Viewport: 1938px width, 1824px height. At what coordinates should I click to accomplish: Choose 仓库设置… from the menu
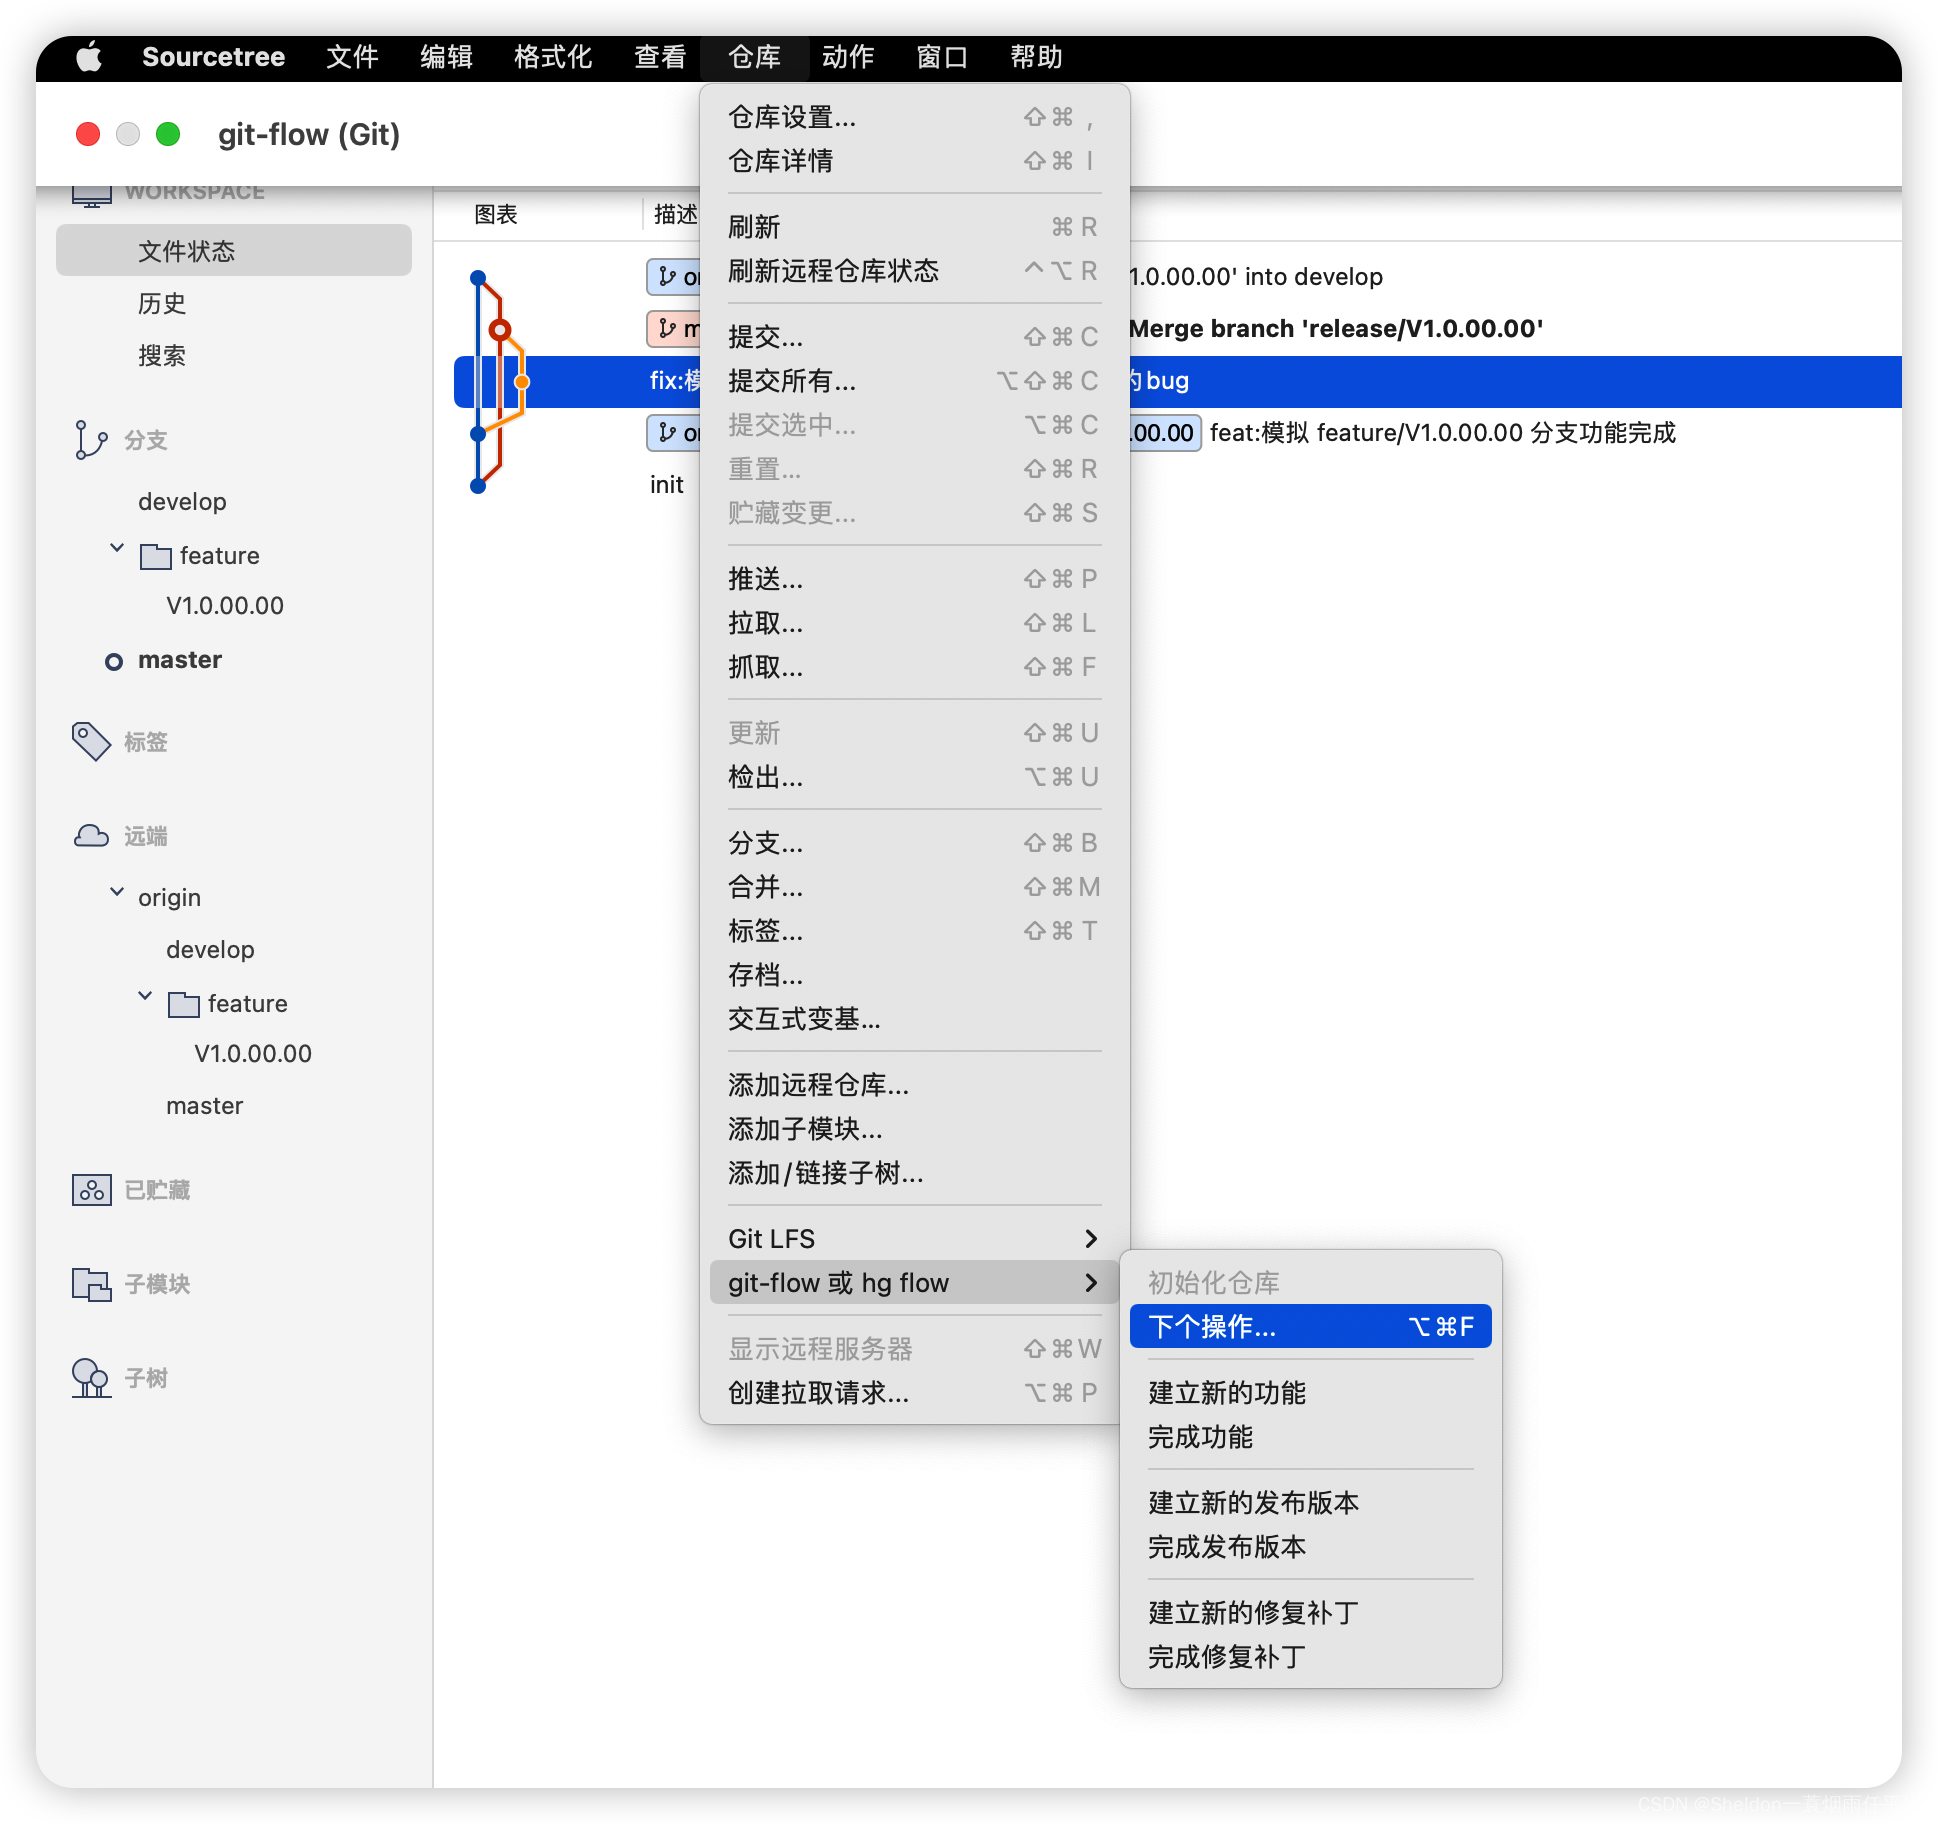914,117
